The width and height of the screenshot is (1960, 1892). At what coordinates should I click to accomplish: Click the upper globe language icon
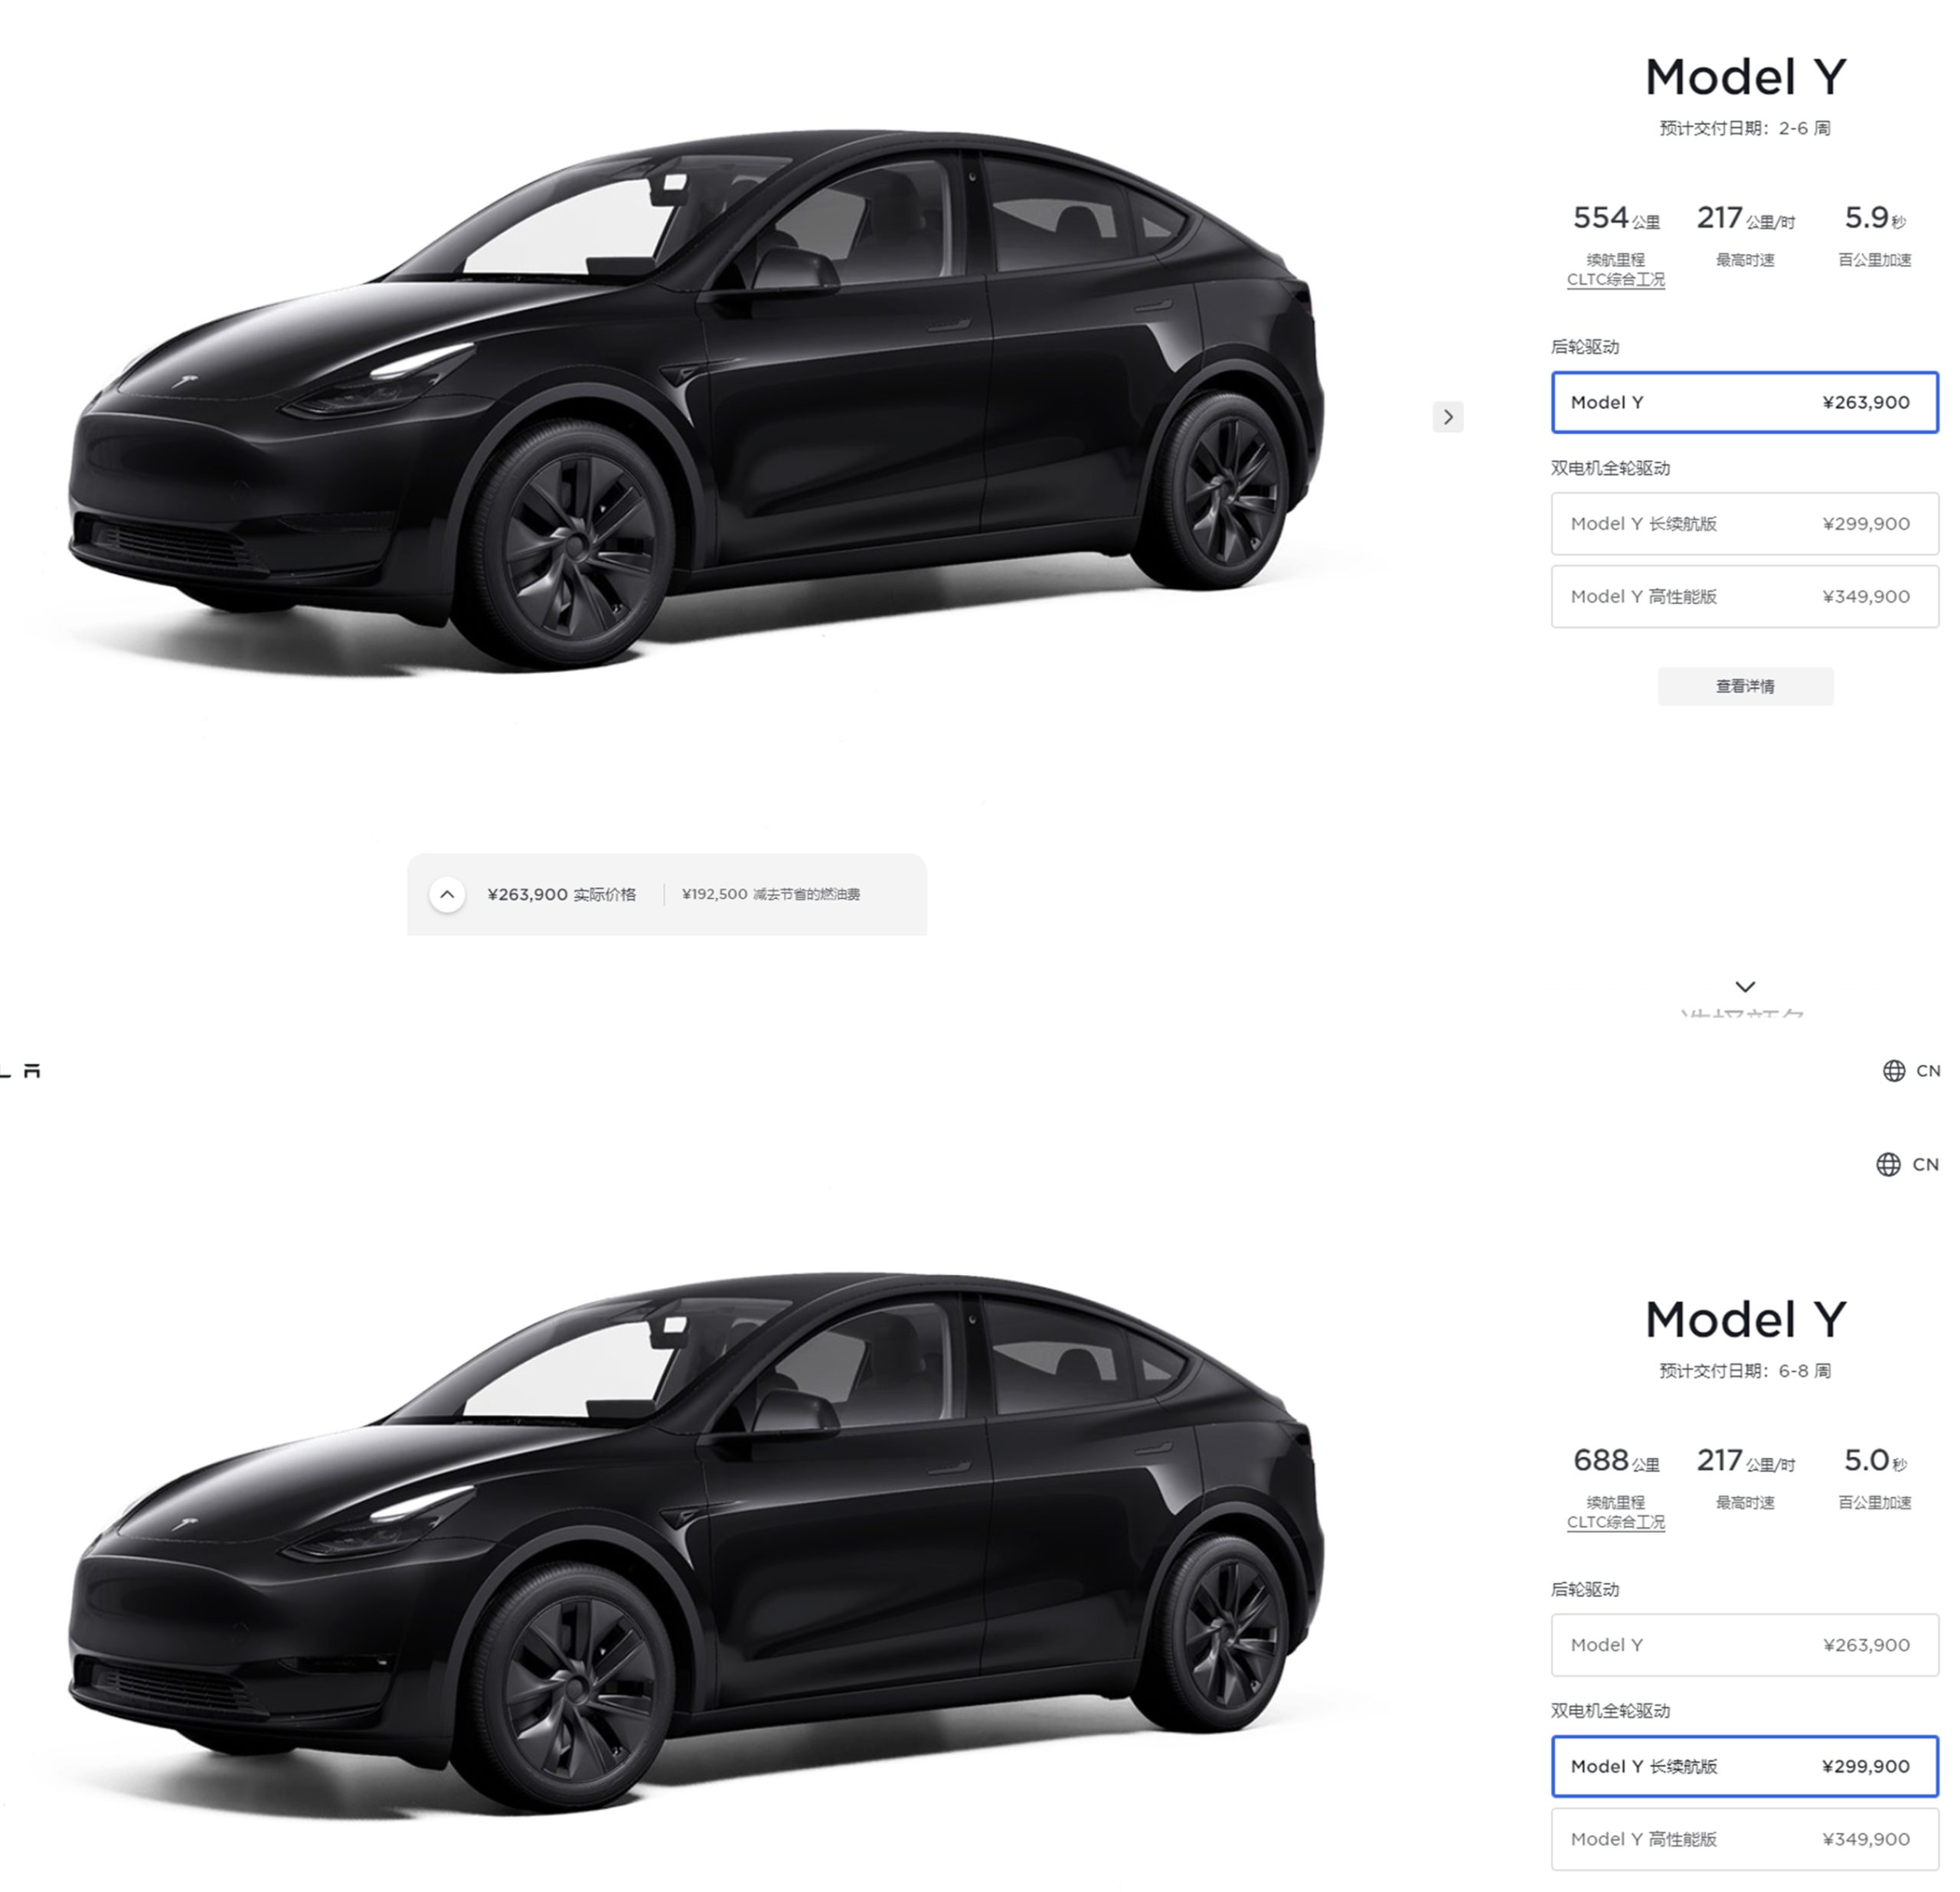pyautogui.click(x=1894, y=1071)
